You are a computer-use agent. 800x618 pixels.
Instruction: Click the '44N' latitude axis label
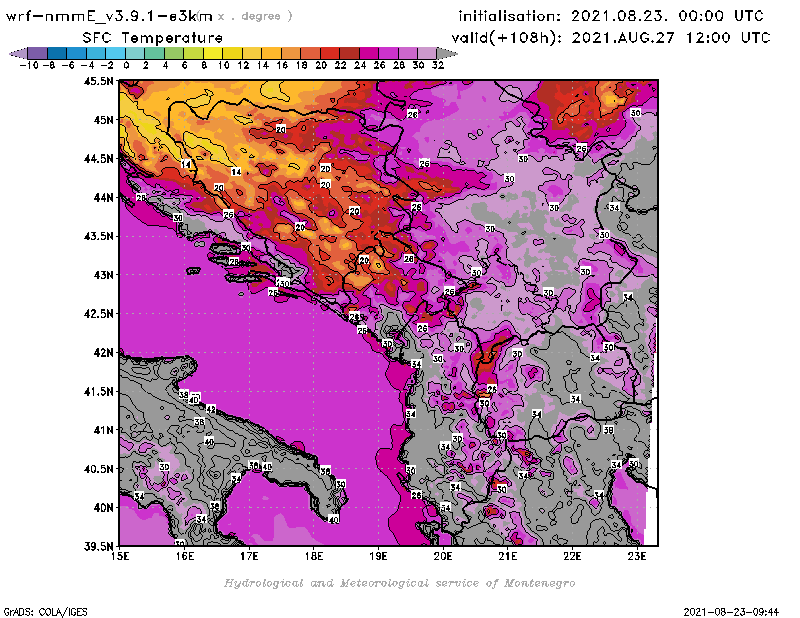(x=103, y=197)
